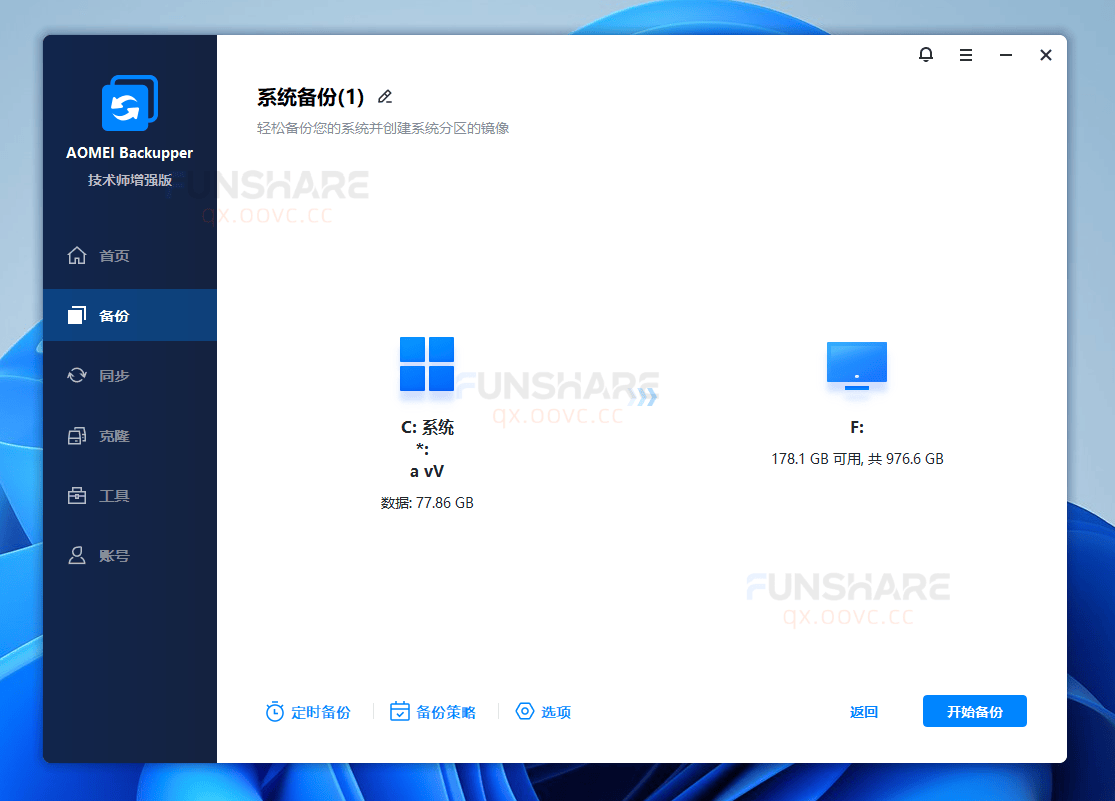Select the 首页 home icon in sidebar
1115x801 pixels.
78,255
